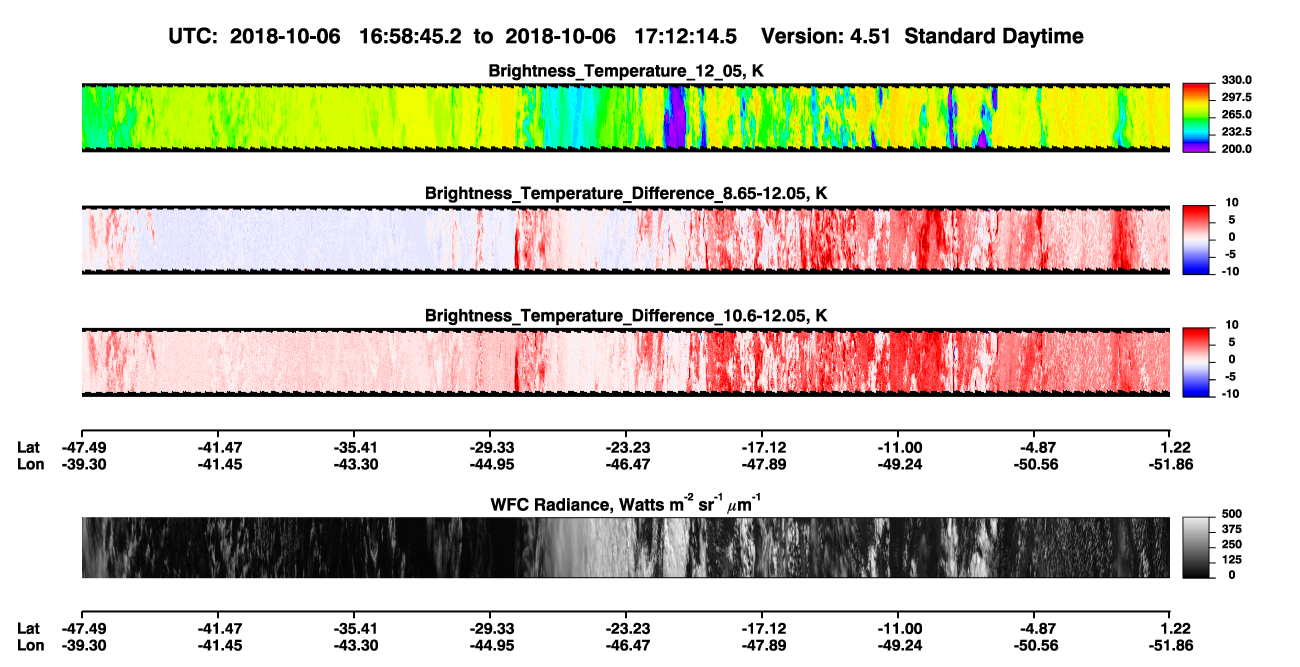
Task: Click 'Lon' label on the bottom axis under WFC strip
Action: click(x=31, y=645)
